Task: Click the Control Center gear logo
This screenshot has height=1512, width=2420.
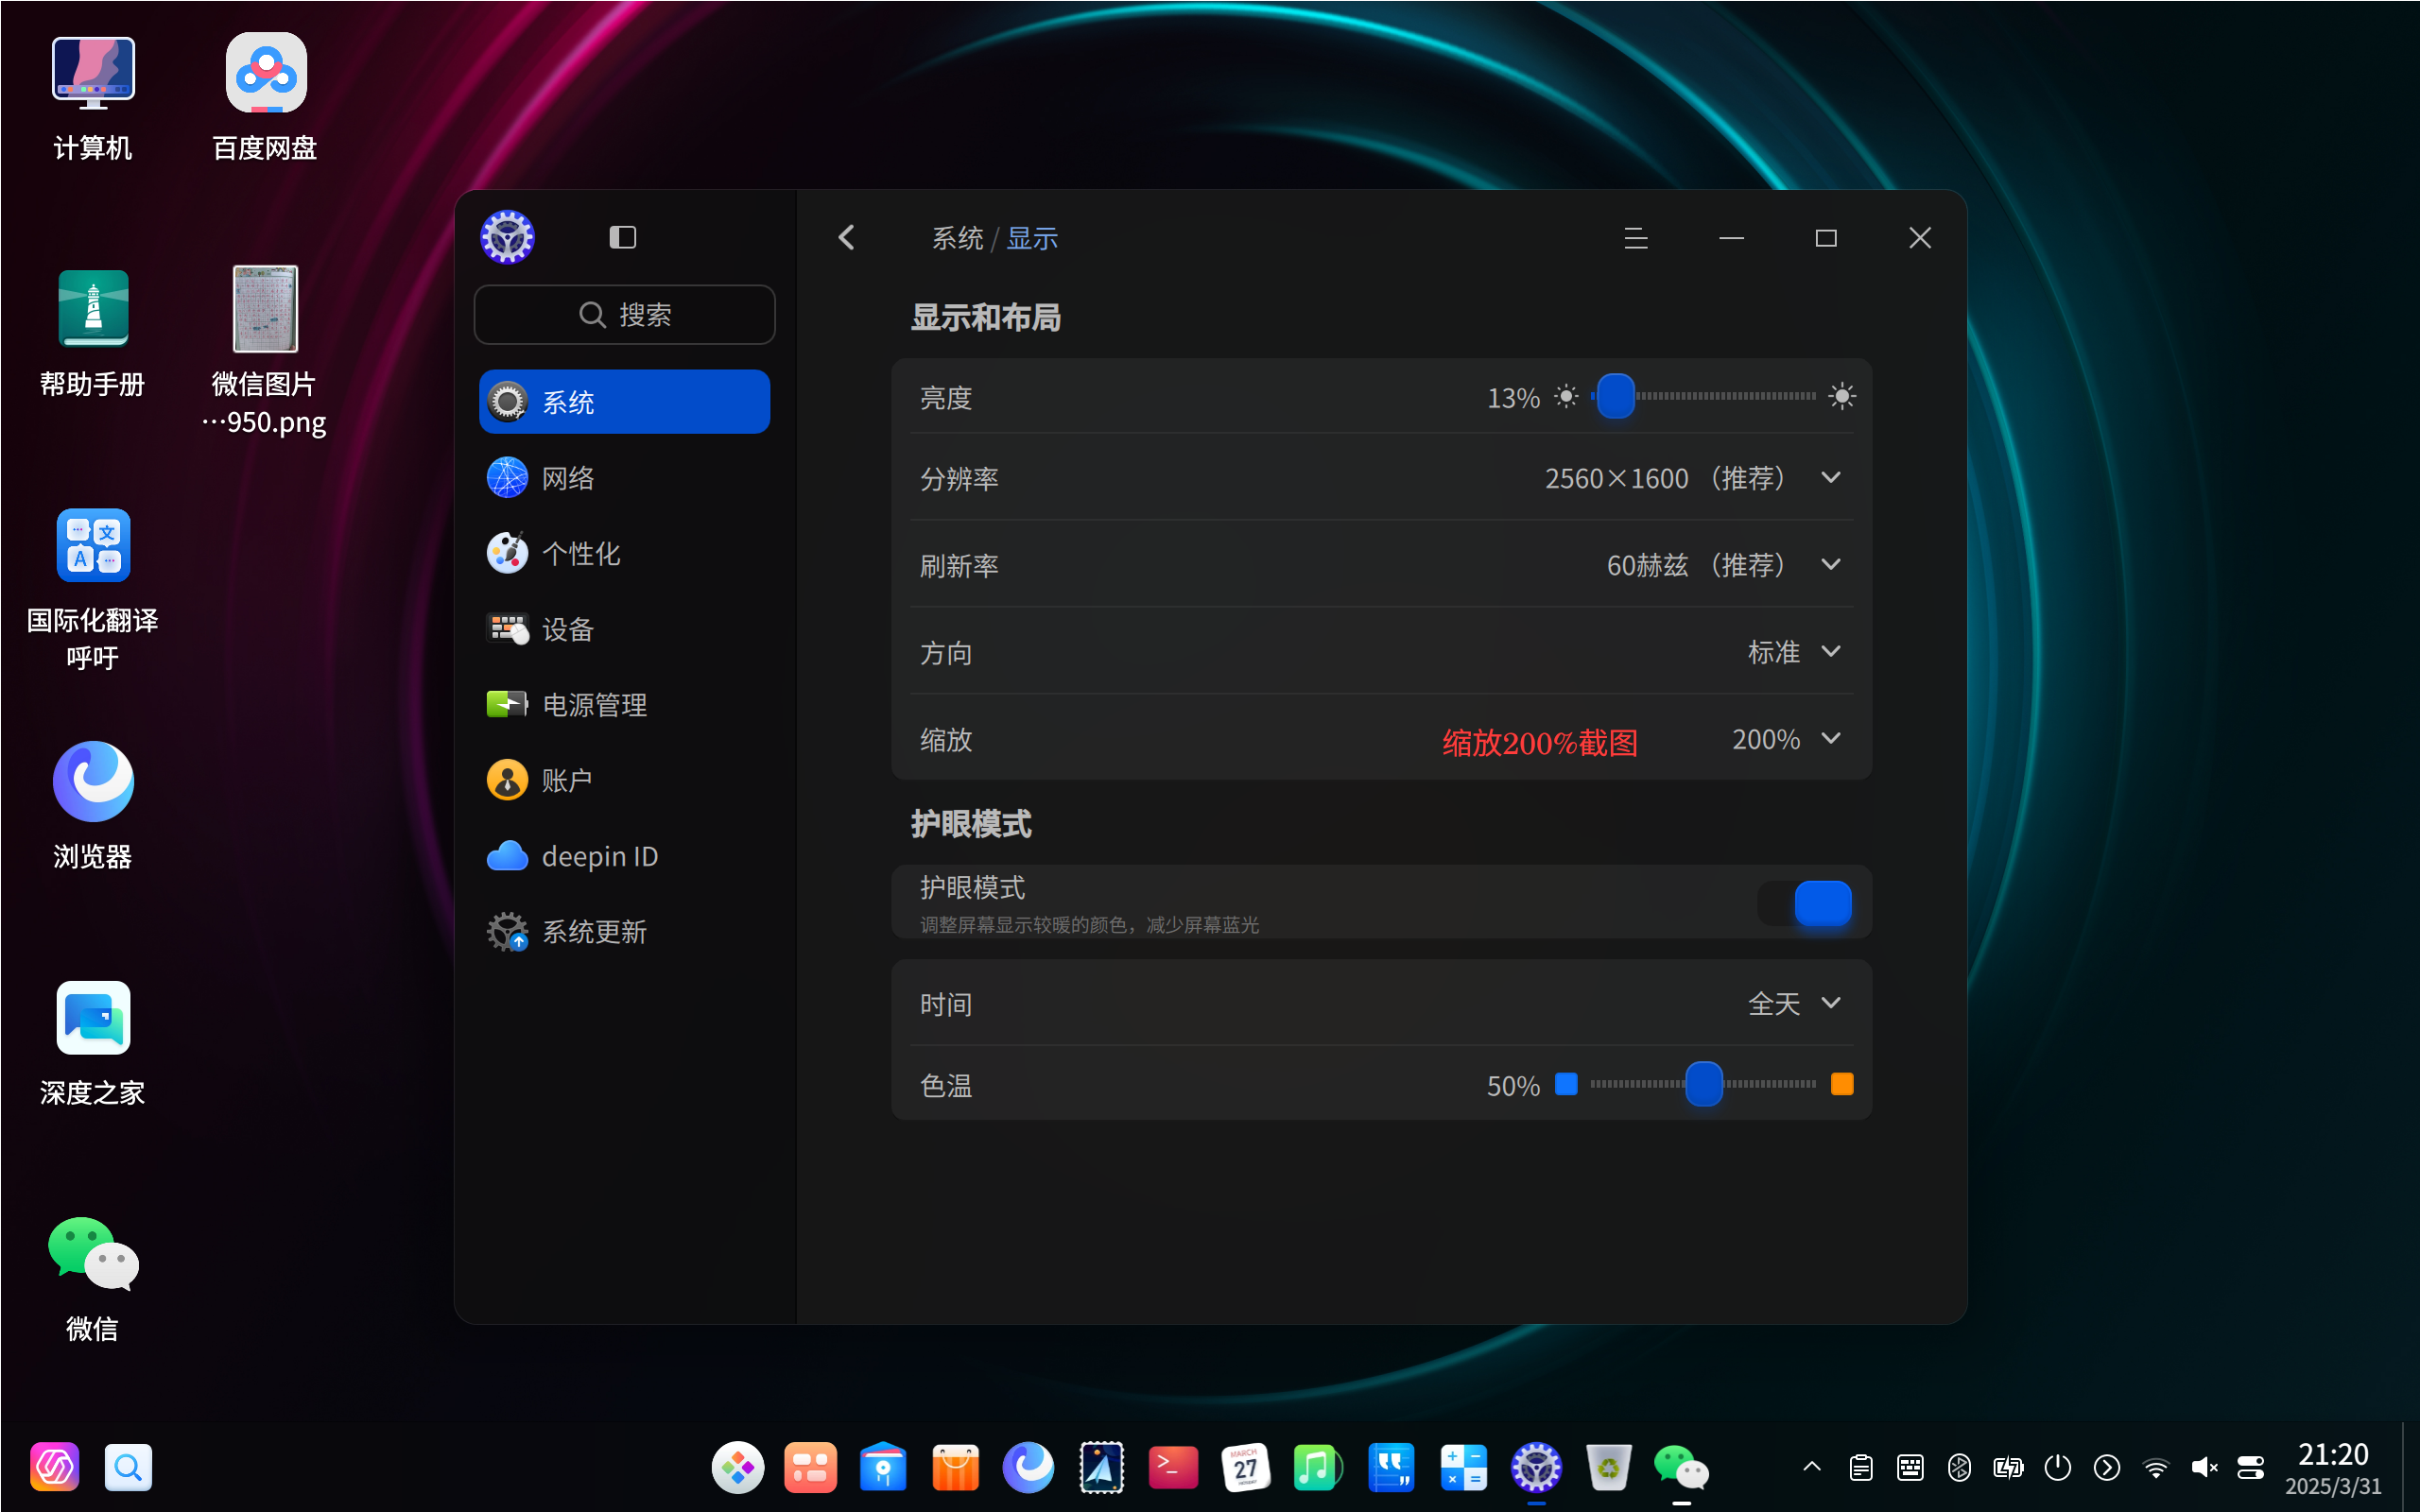Action: coord(507,237)
